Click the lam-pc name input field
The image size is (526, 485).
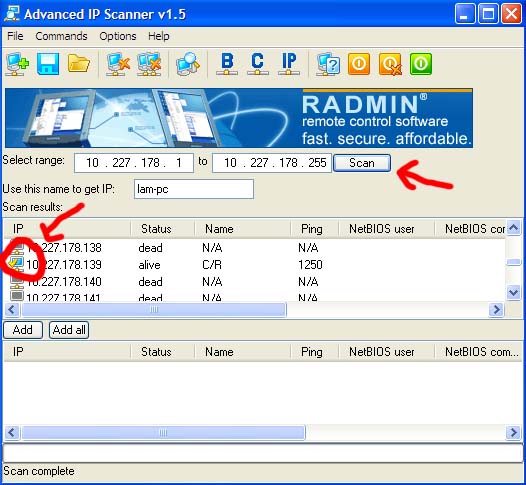(x=194, y=189)
